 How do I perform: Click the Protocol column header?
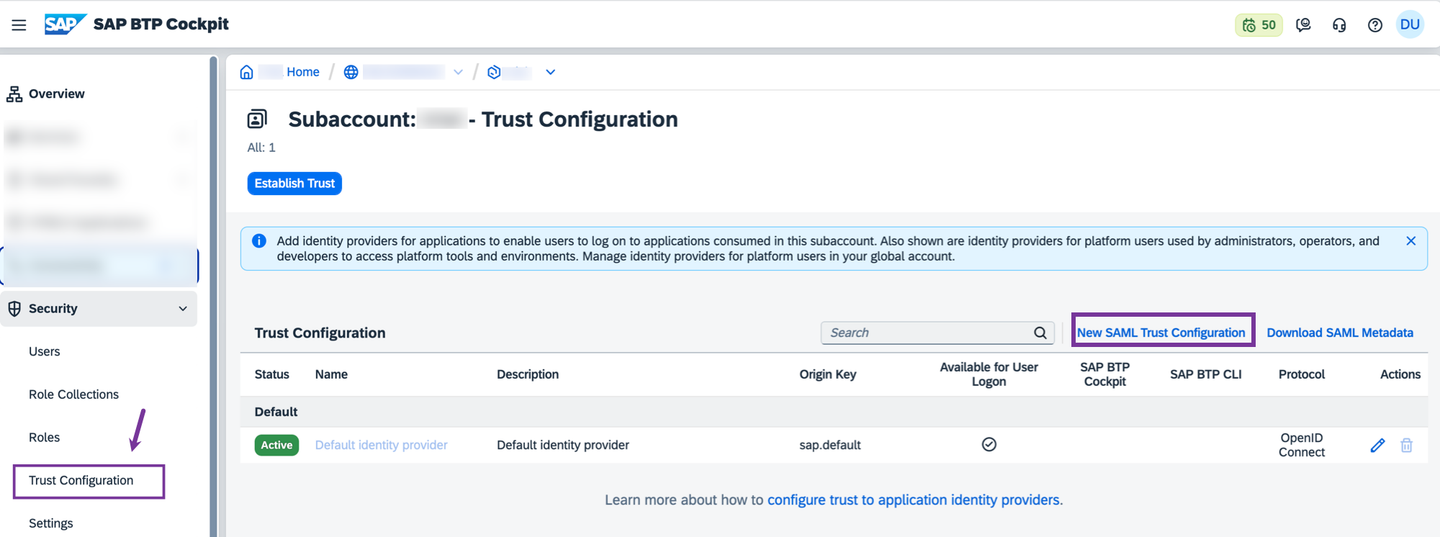click(1302, 375)
